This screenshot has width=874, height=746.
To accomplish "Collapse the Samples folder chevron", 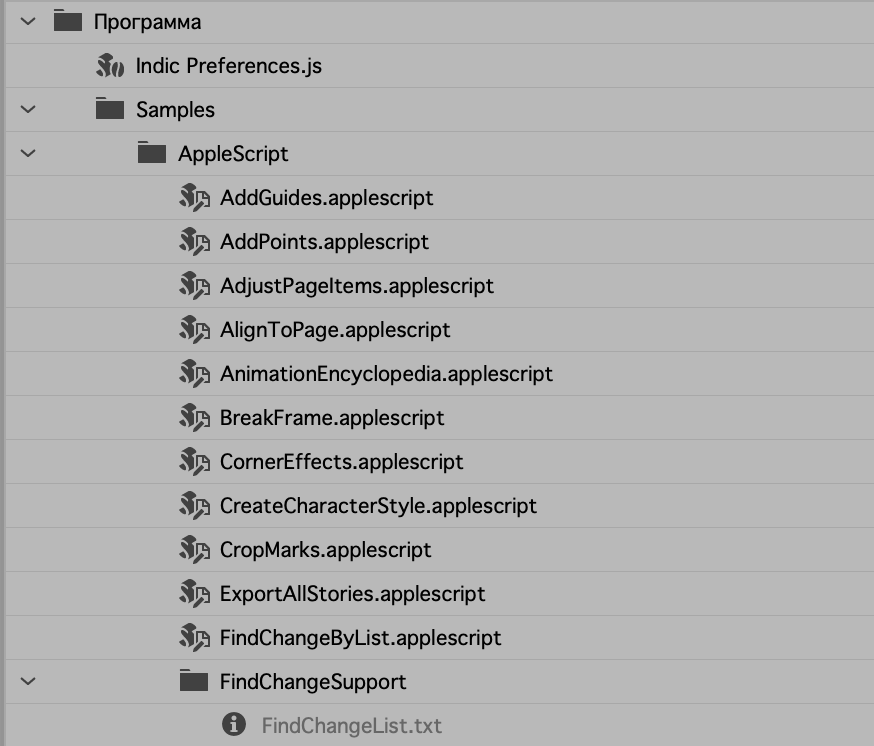I will [28, 109].
